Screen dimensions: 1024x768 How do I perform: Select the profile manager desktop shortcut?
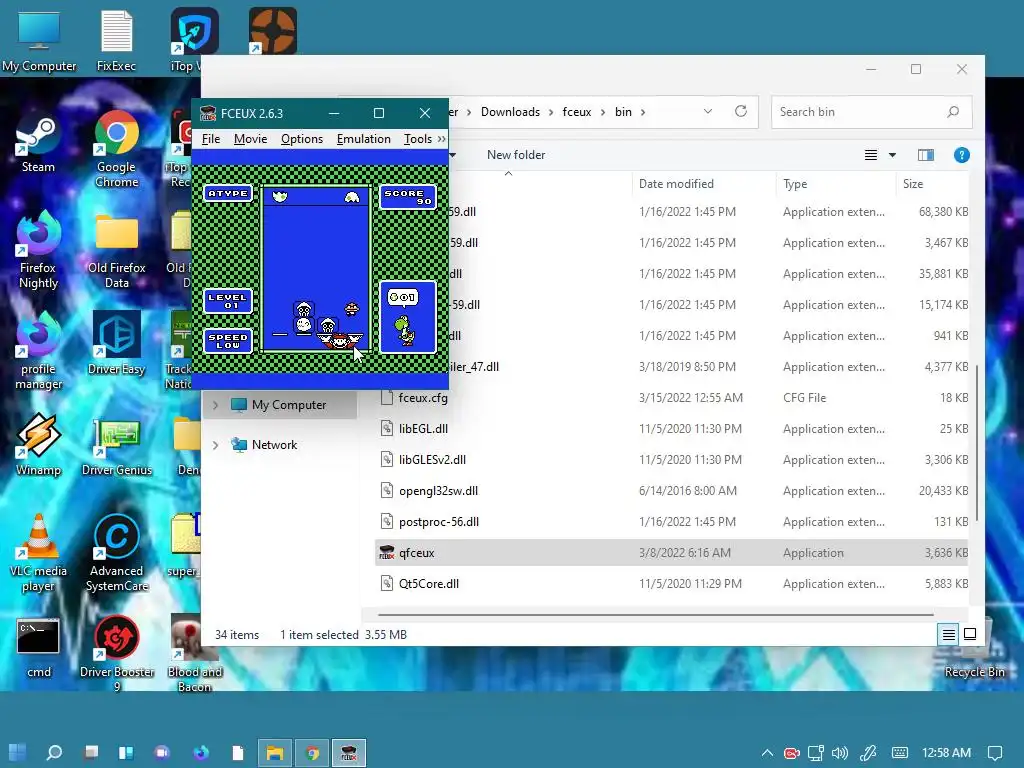point(38,351)
